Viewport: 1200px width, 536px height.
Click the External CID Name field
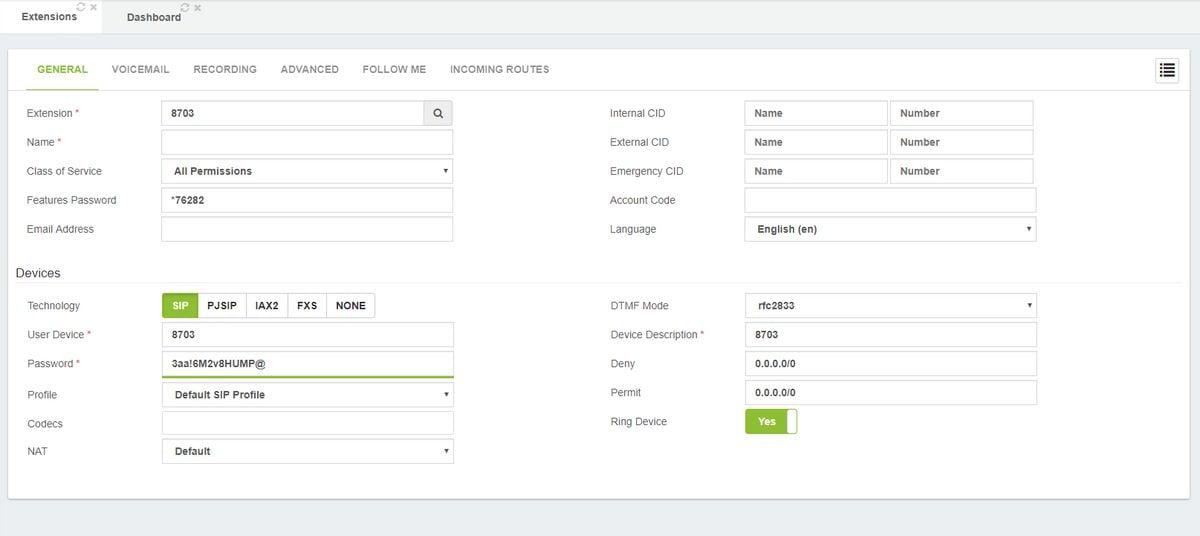click(x=816, y=142)
